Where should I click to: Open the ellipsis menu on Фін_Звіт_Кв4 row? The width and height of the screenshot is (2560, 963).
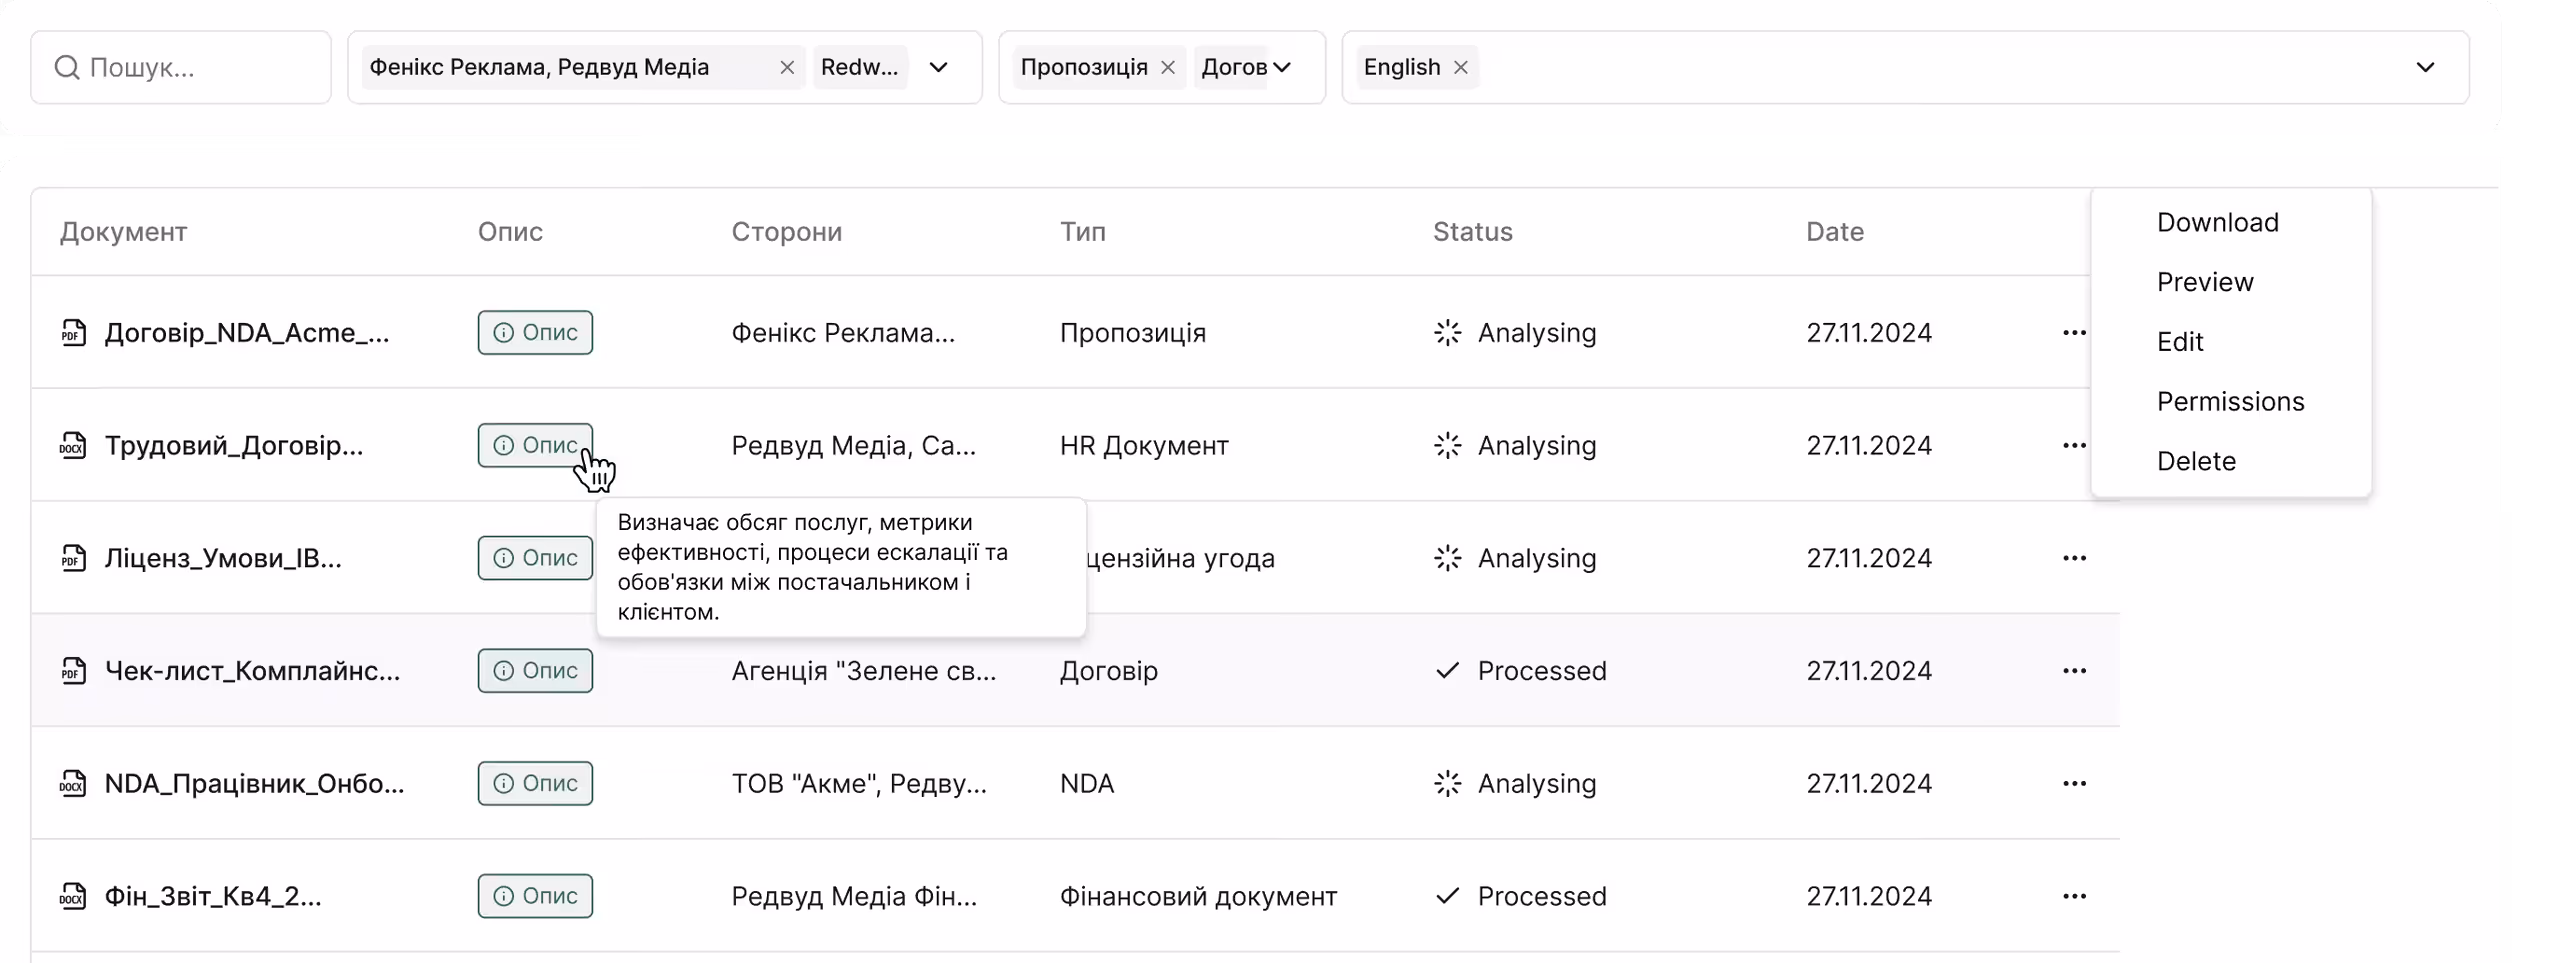pyautogui.click(x=2075, y=896)
